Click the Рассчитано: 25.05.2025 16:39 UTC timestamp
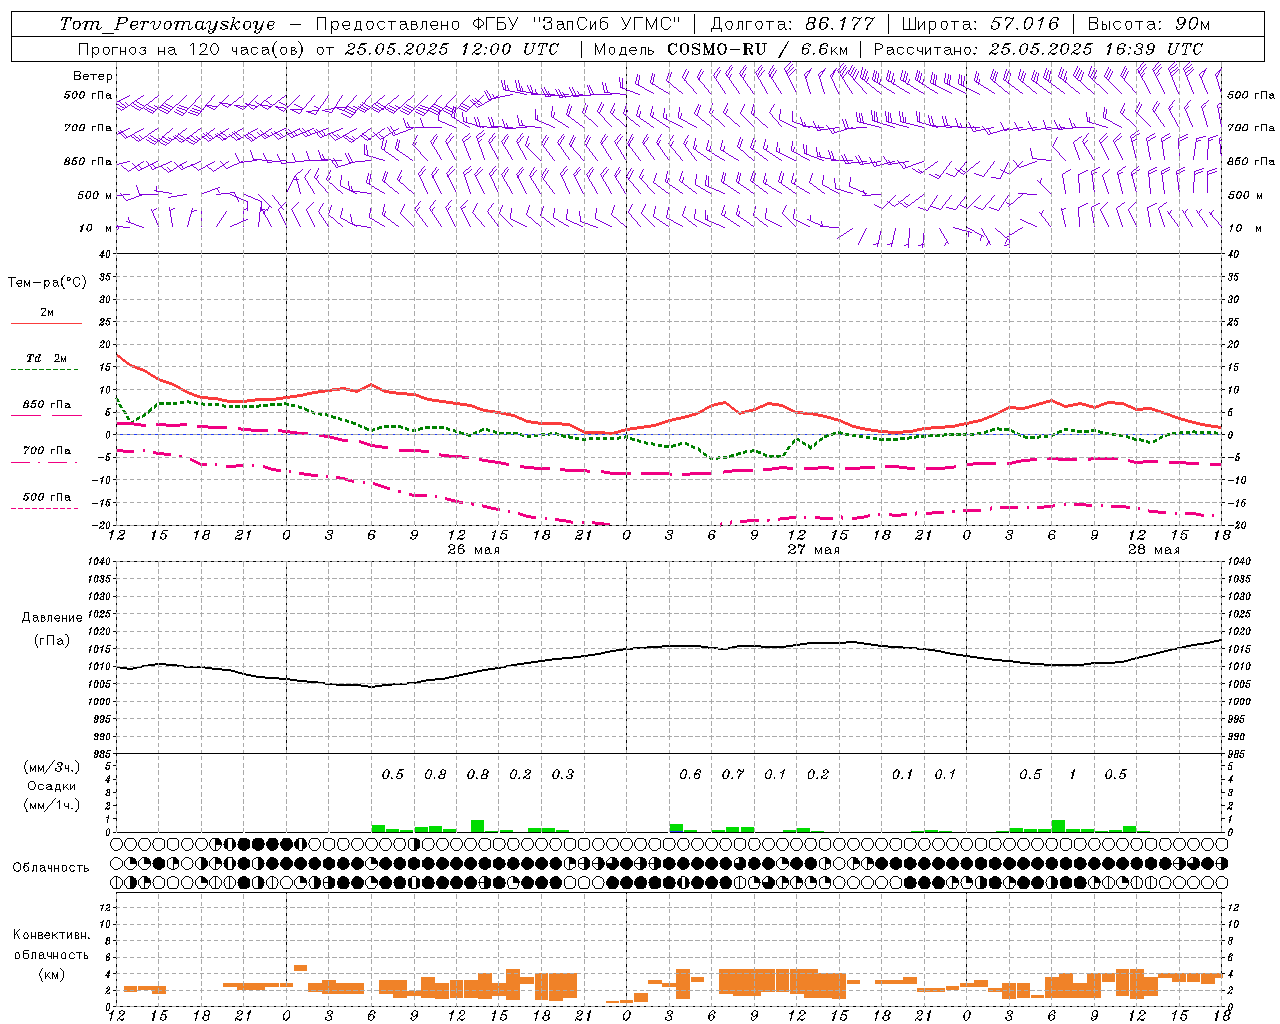The height and width of the screenshot is (1024, 1280). [1038, 49]
